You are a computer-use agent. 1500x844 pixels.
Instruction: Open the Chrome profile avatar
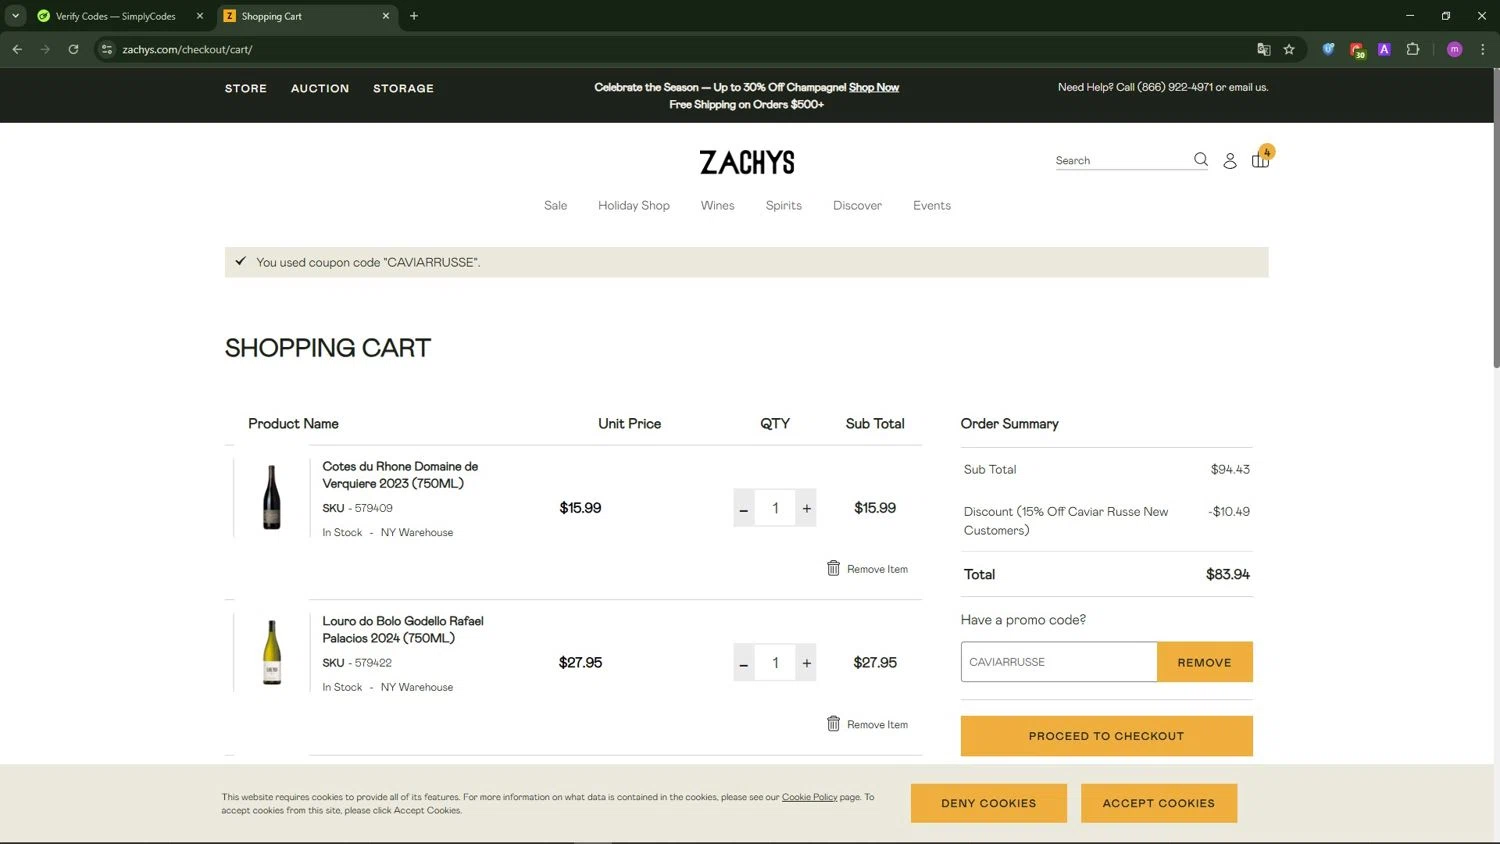pos(1455,49)
